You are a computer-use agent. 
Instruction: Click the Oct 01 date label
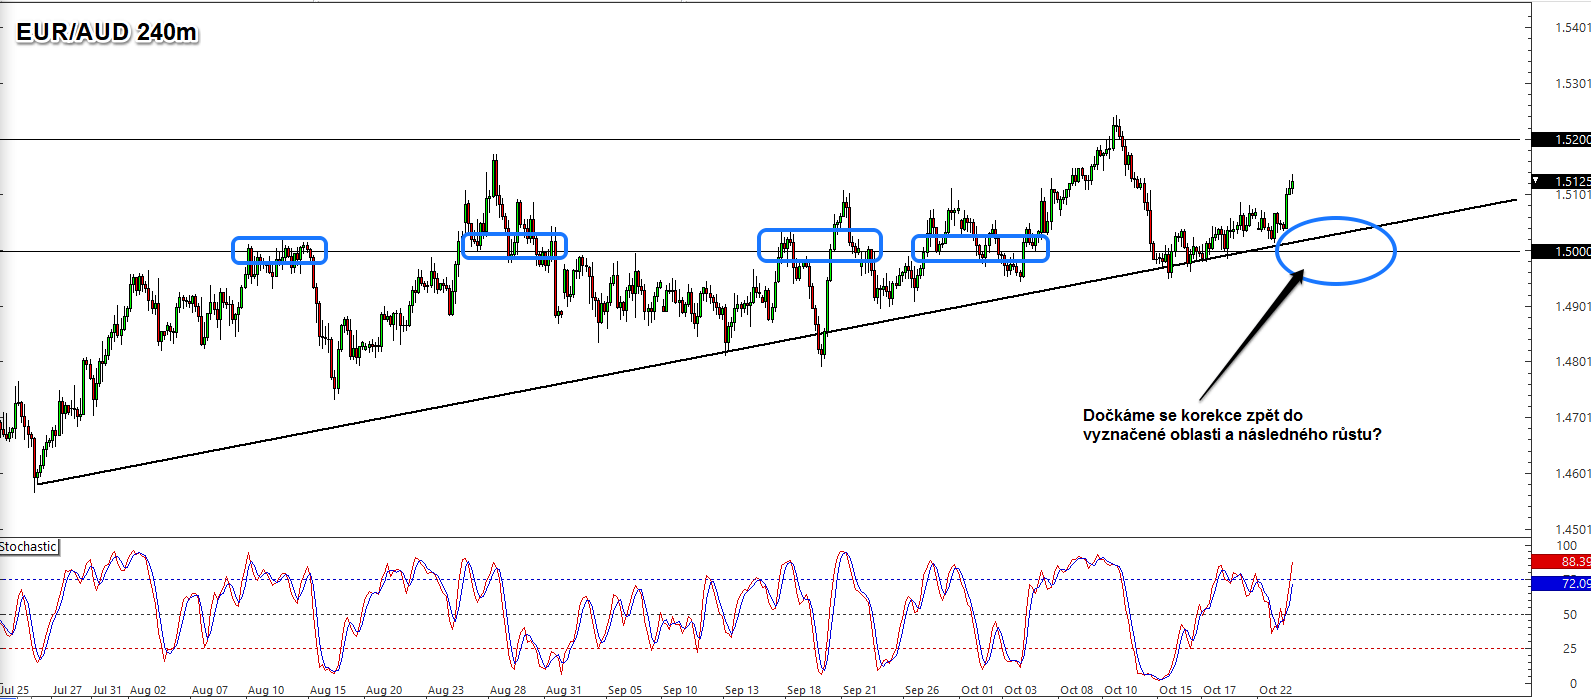tap(978, 690)
